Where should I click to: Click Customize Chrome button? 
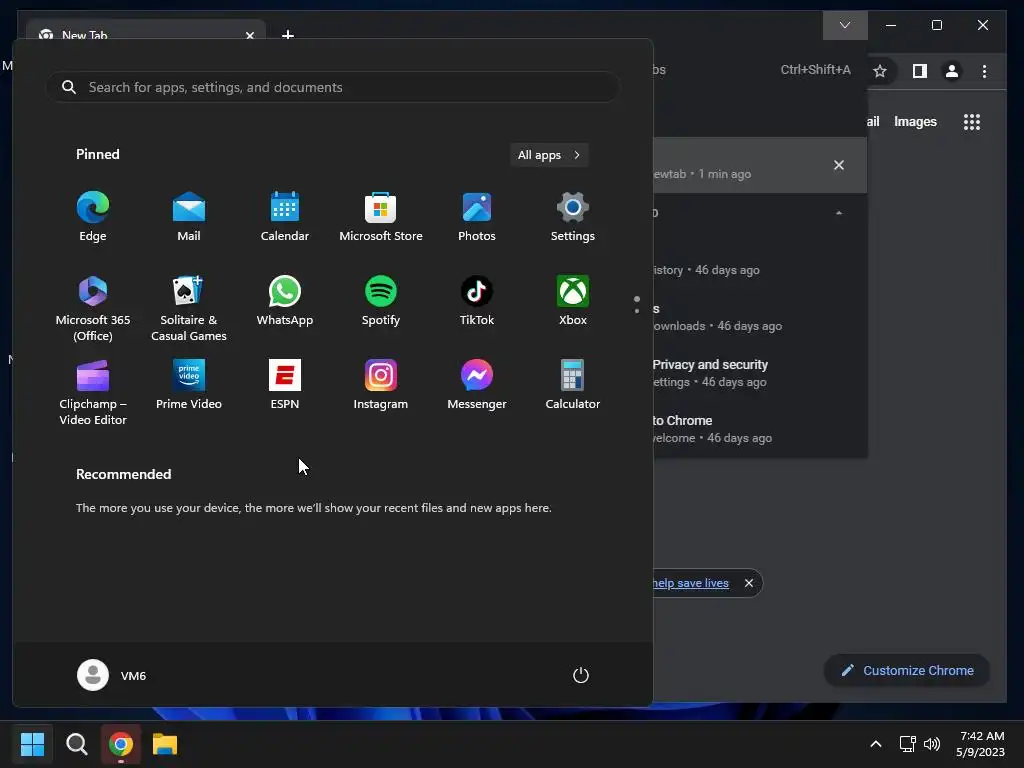(x=907, y=671)
